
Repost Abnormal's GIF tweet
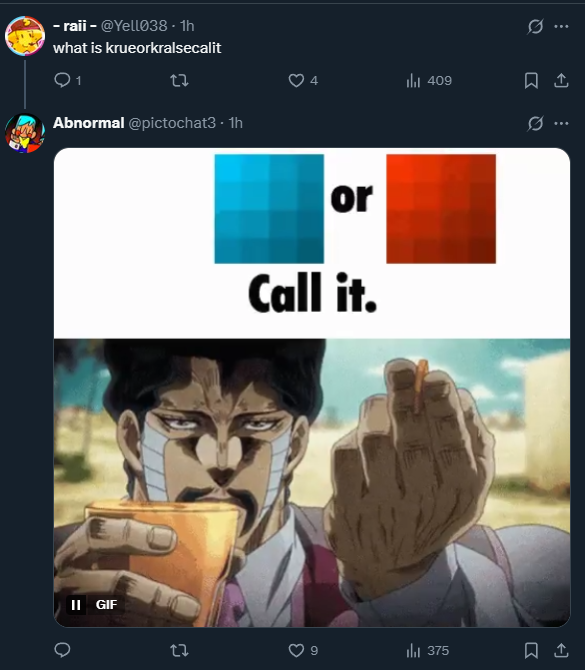tap(179, 650)
